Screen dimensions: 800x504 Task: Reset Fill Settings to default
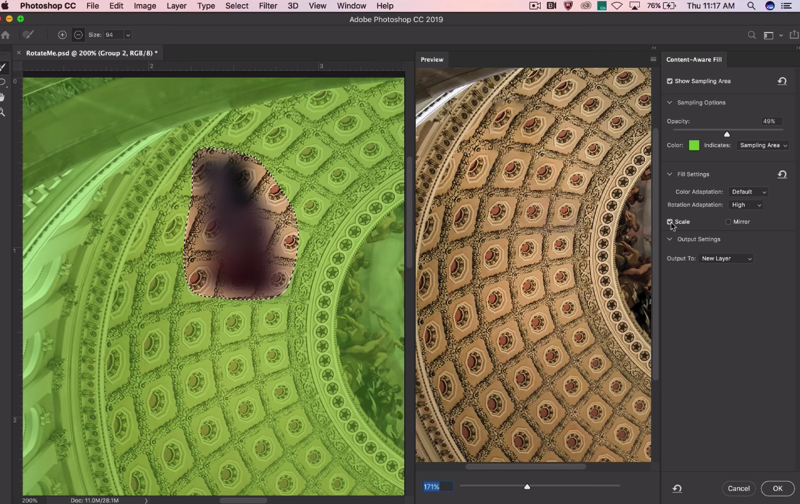[x=782, y=174]
